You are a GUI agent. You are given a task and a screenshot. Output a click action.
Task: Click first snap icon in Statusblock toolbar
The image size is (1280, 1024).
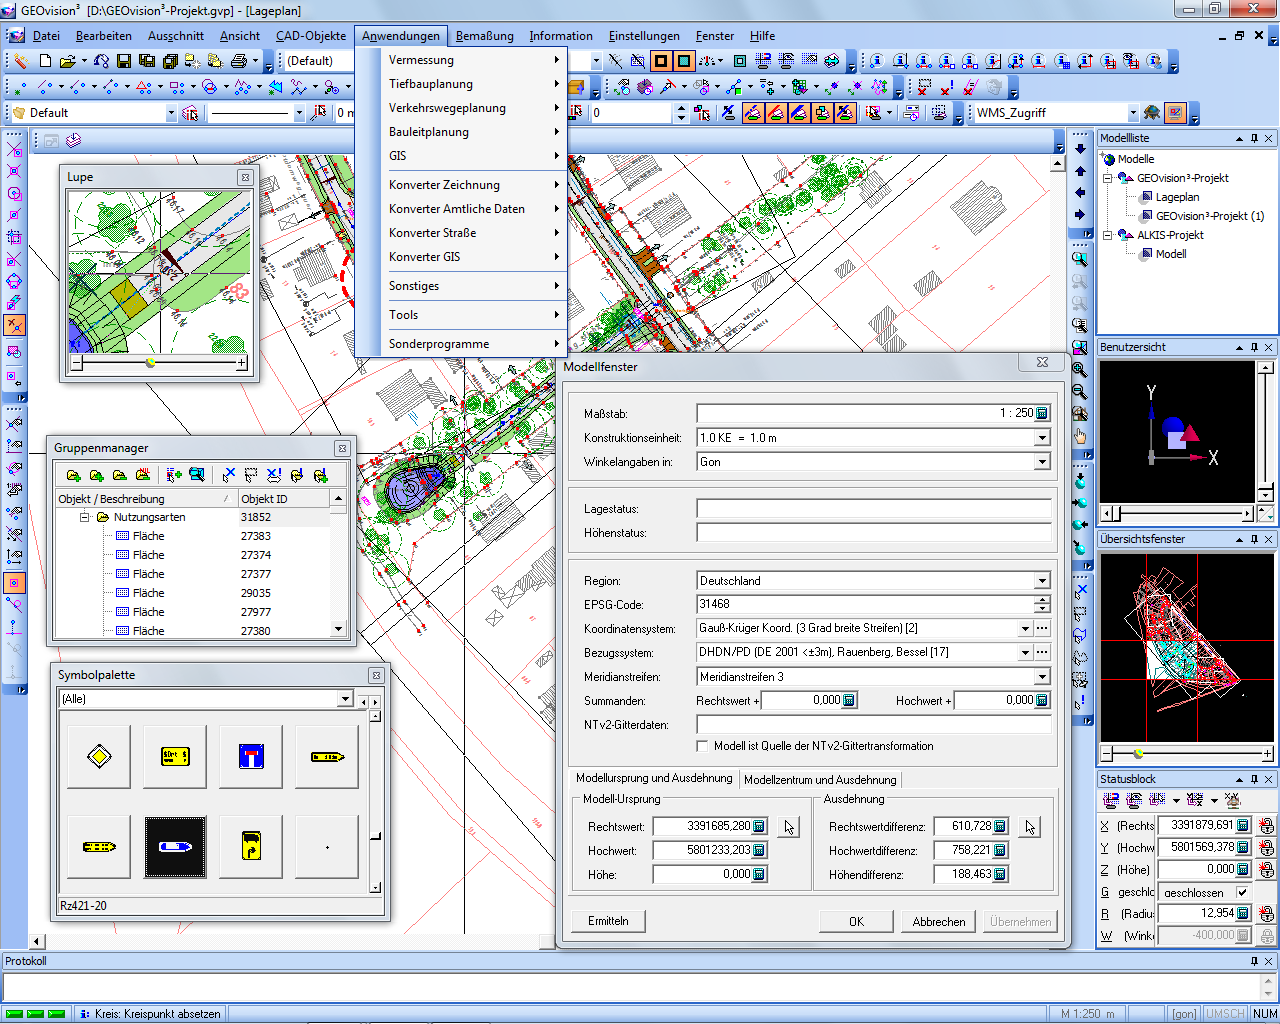(x=1110, y=801)
